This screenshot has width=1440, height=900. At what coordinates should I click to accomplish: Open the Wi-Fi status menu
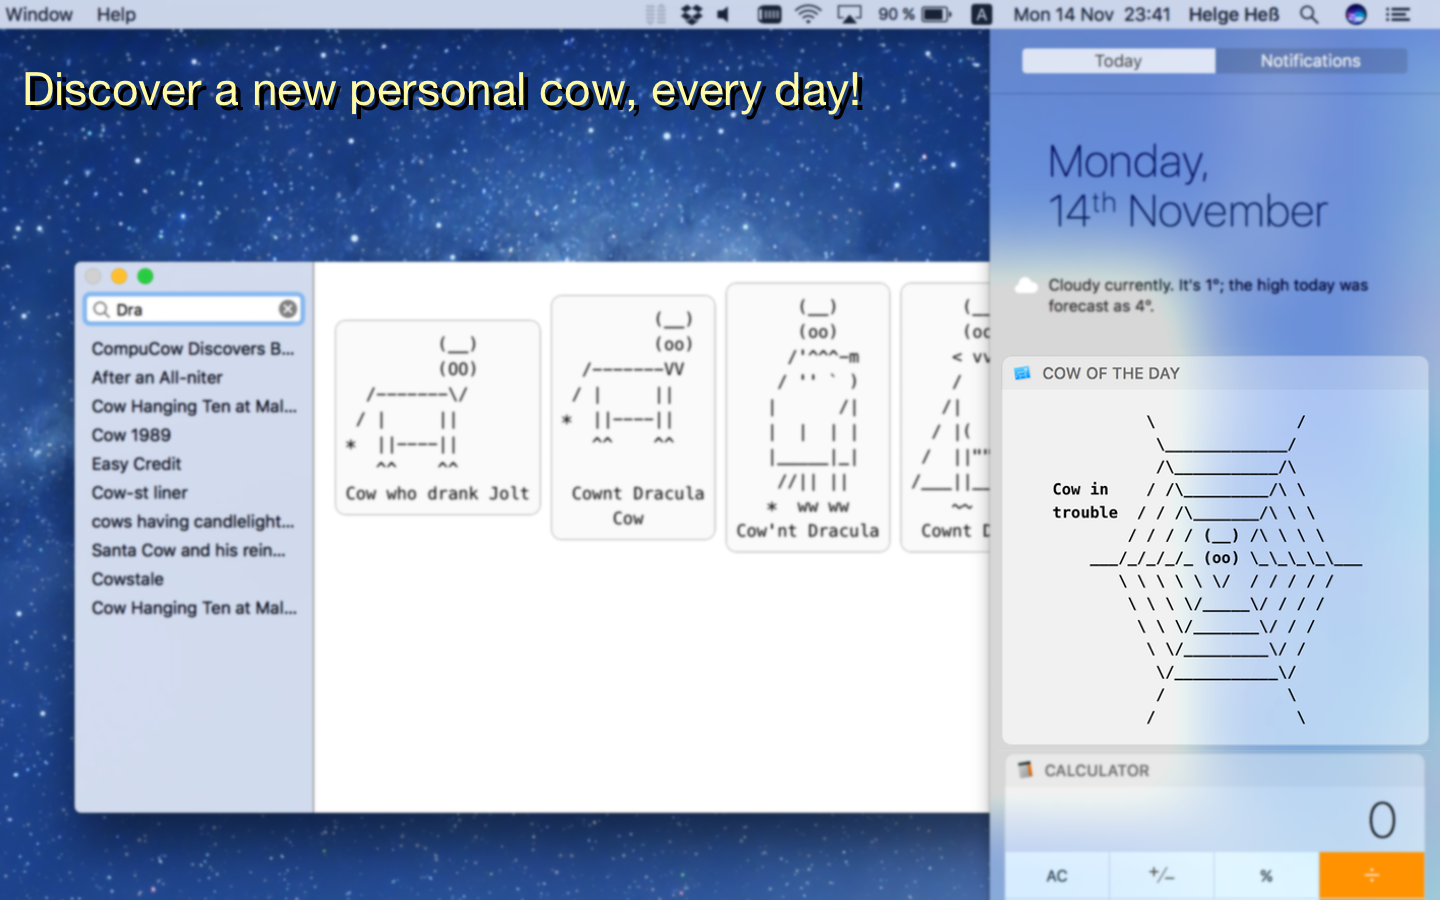(x=808, y=14)
